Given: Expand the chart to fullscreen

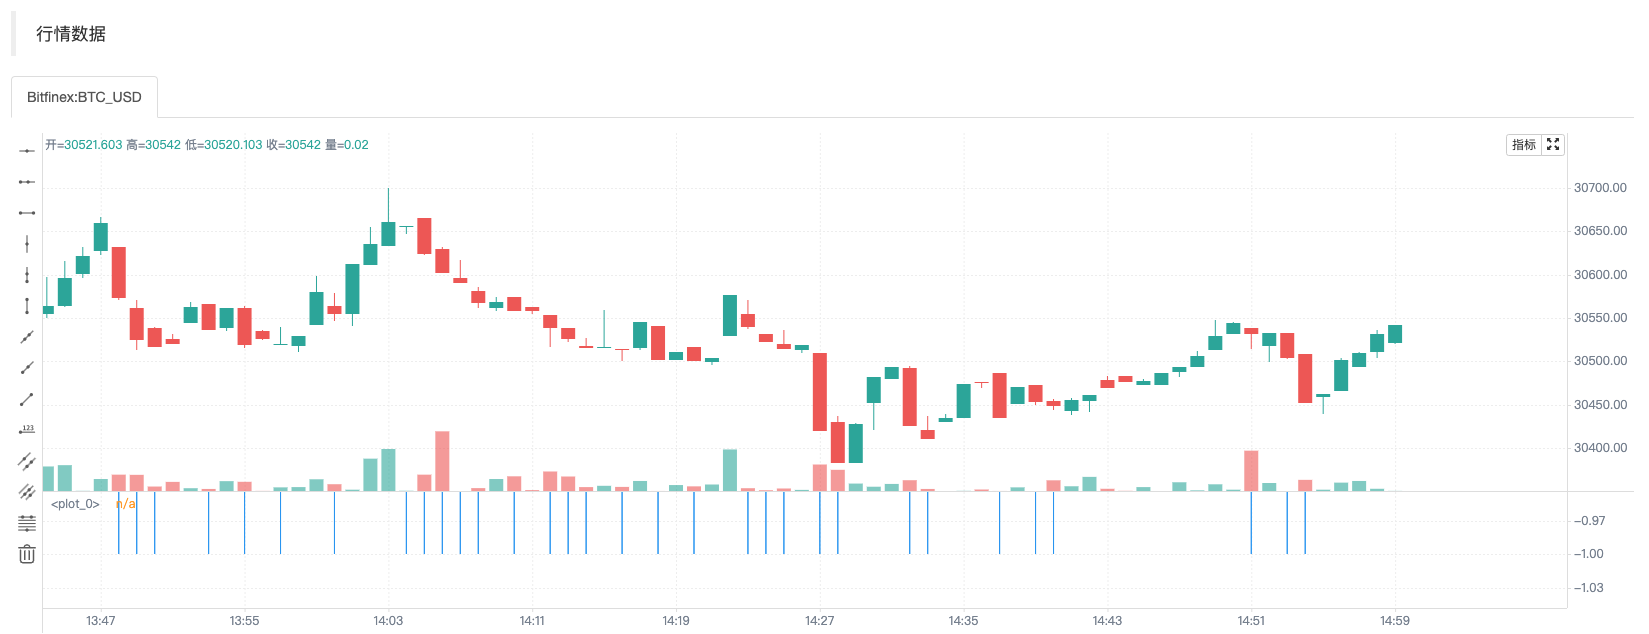Looking at the screenshot, I should [1553, 145].
